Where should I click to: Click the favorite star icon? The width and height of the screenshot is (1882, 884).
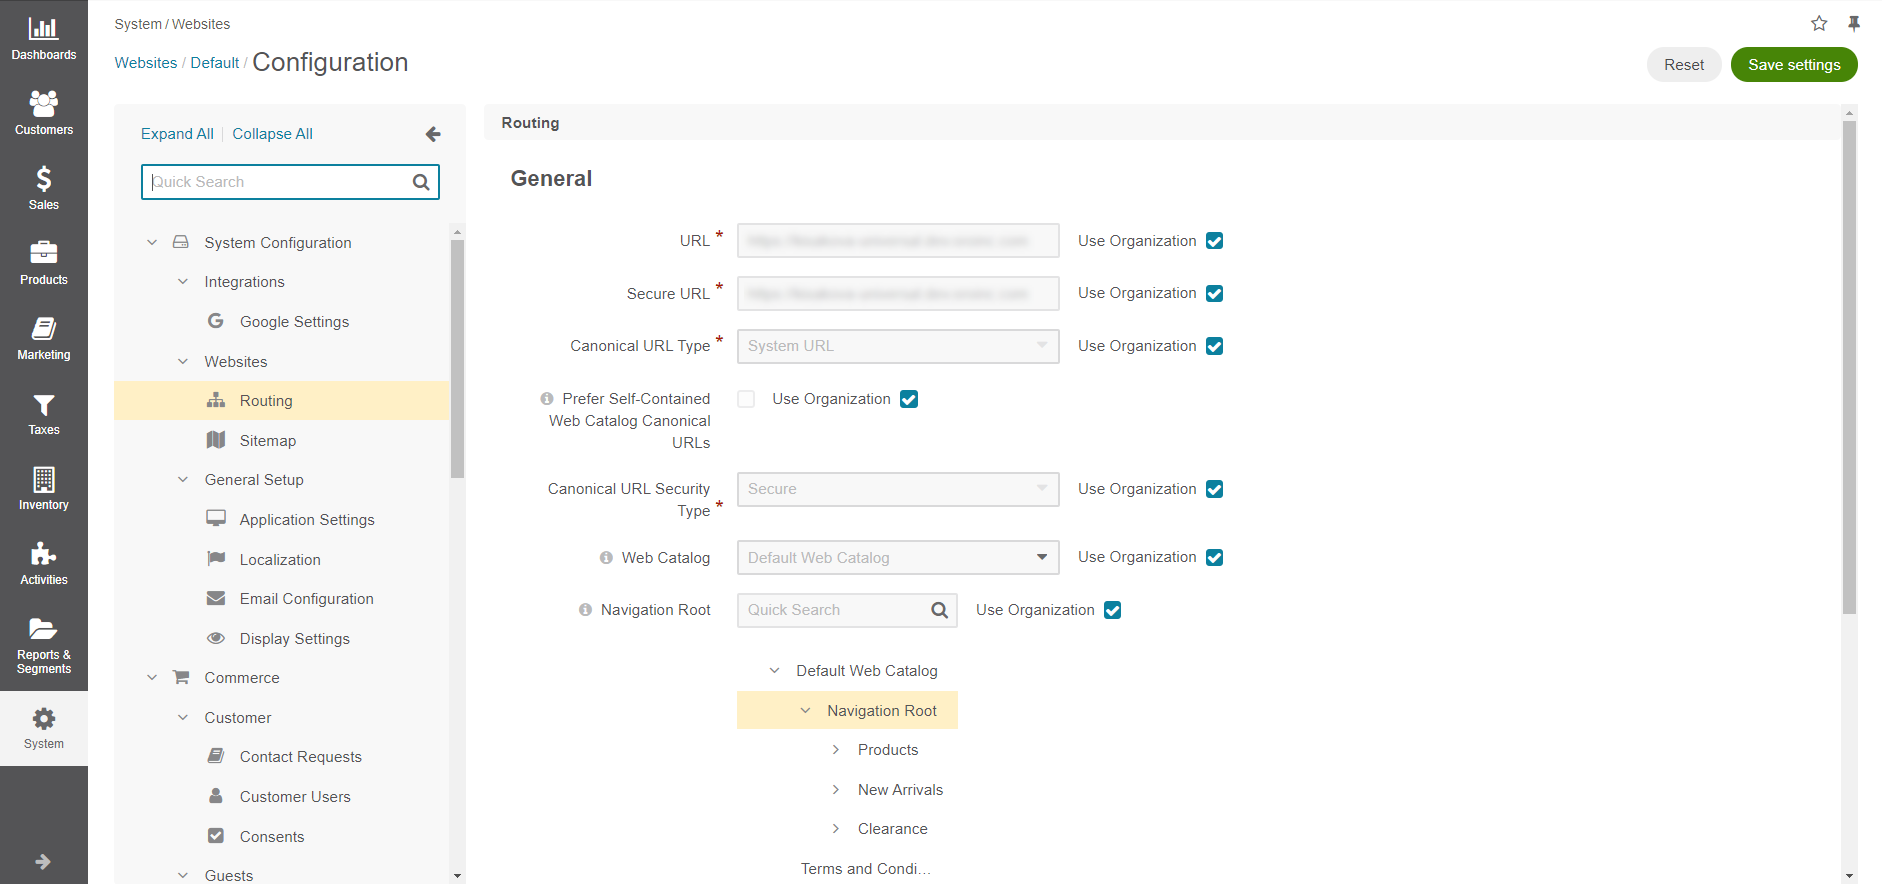click(x=1818, y=23)
